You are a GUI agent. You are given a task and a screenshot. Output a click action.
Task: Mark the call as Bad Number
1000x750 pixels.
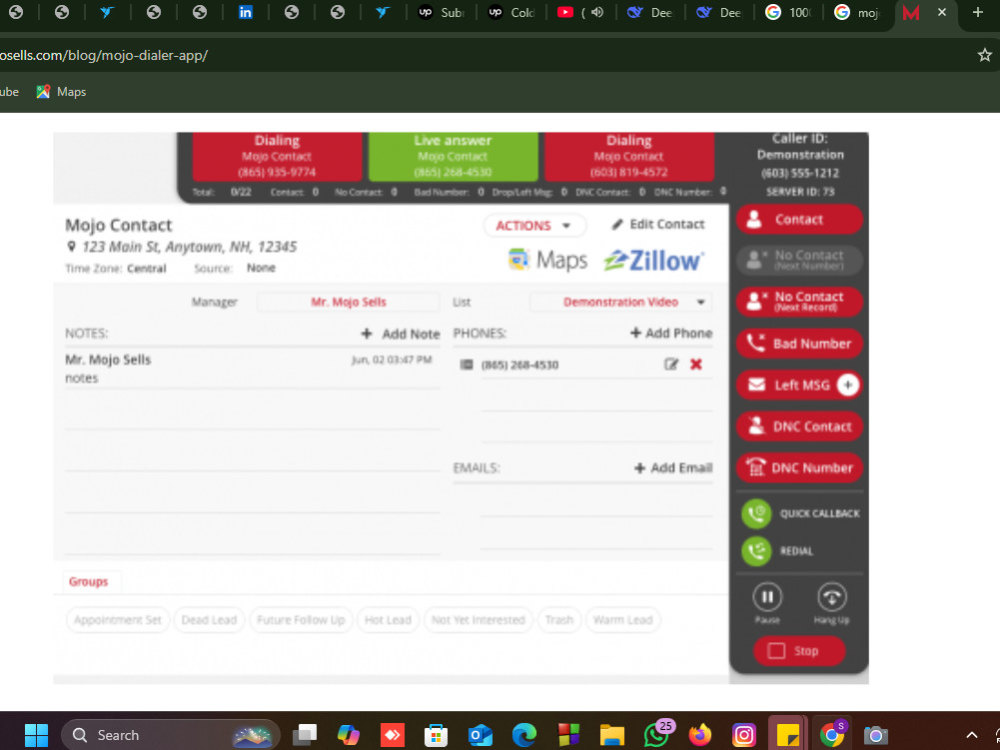click(799, 344)
